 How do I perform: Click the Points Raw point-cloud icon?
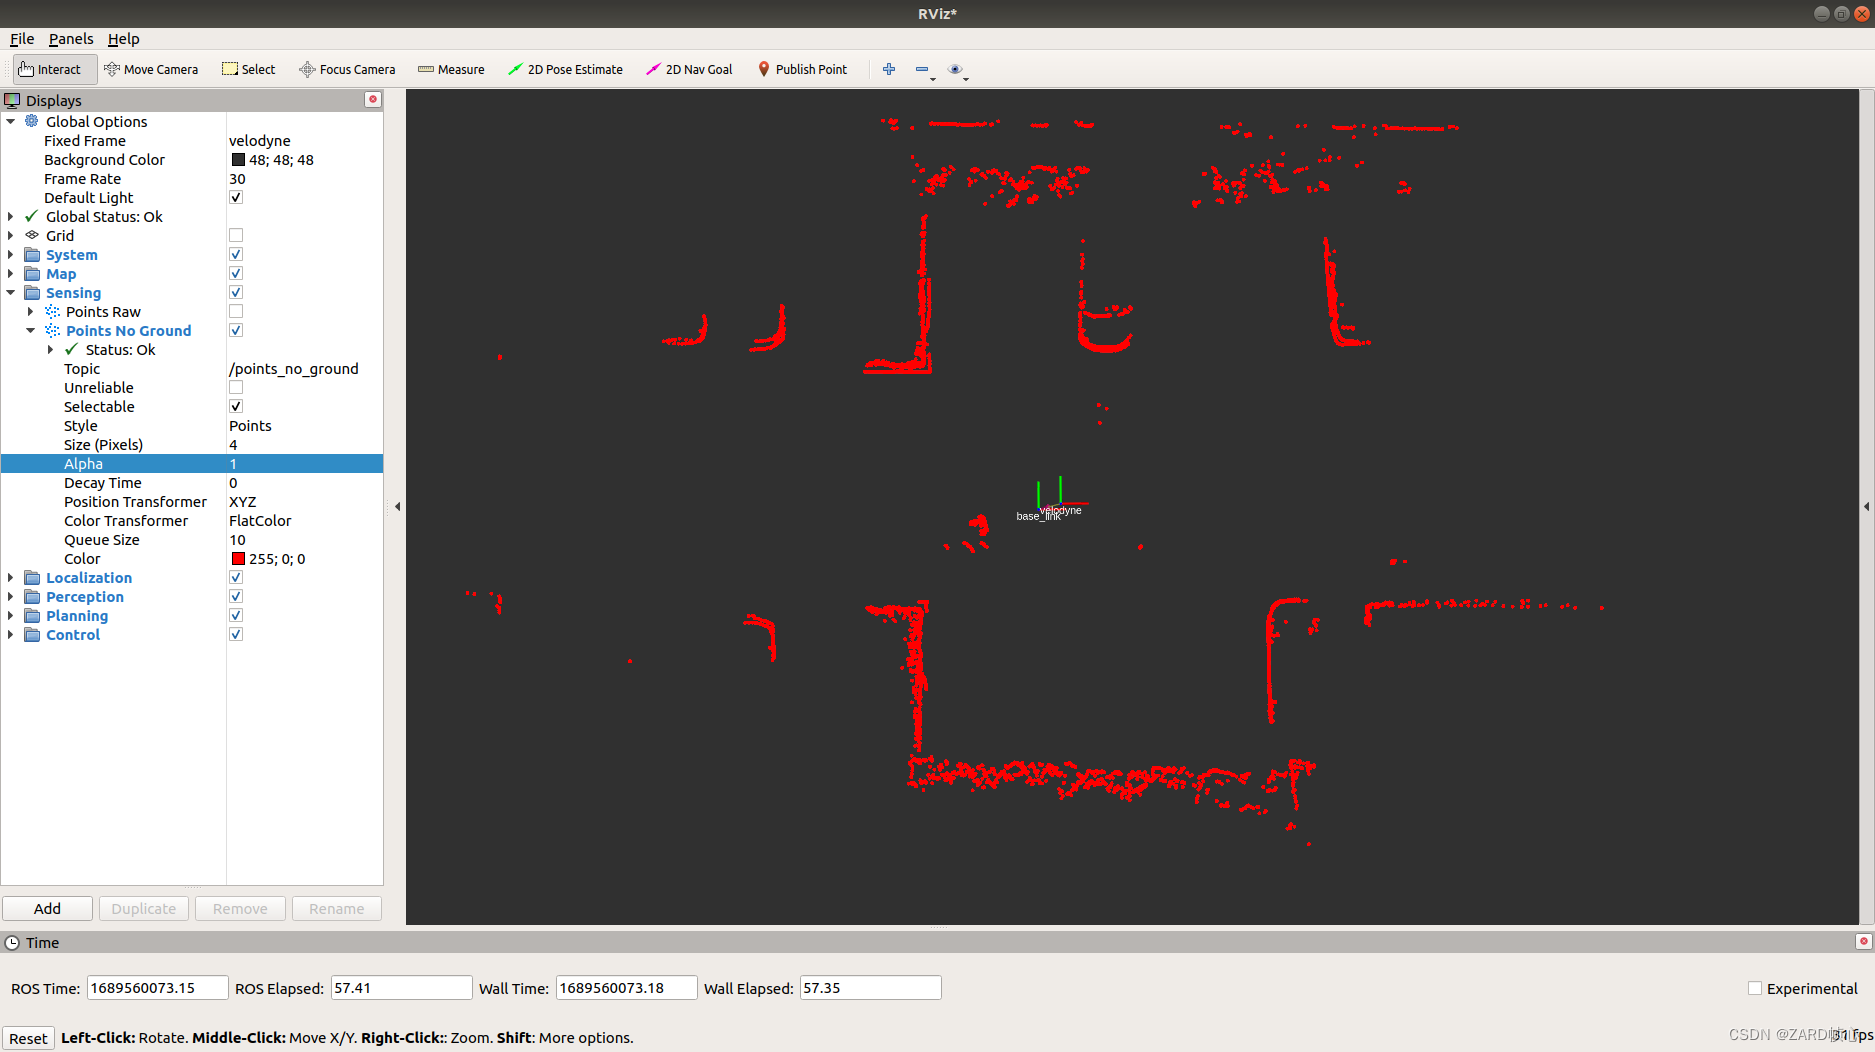point(52,311)
